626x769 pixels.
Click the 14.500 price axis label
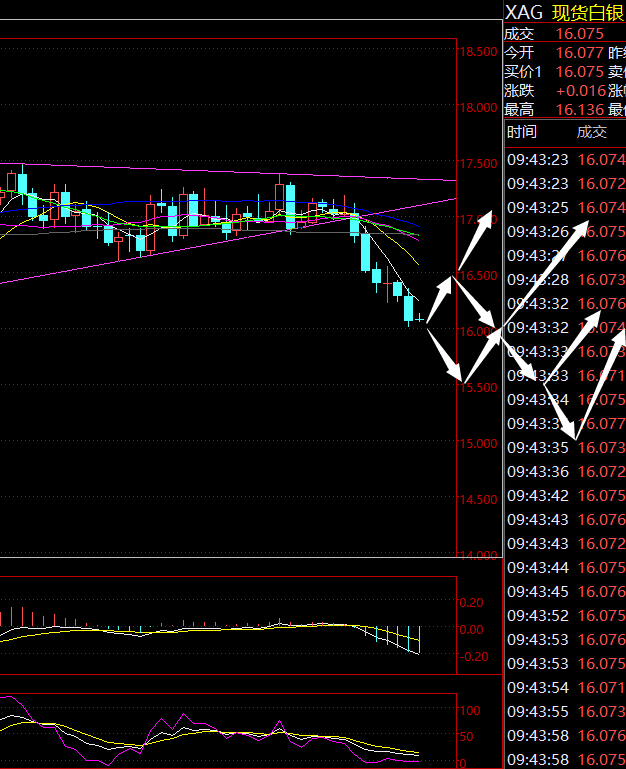tap(478, 500)
